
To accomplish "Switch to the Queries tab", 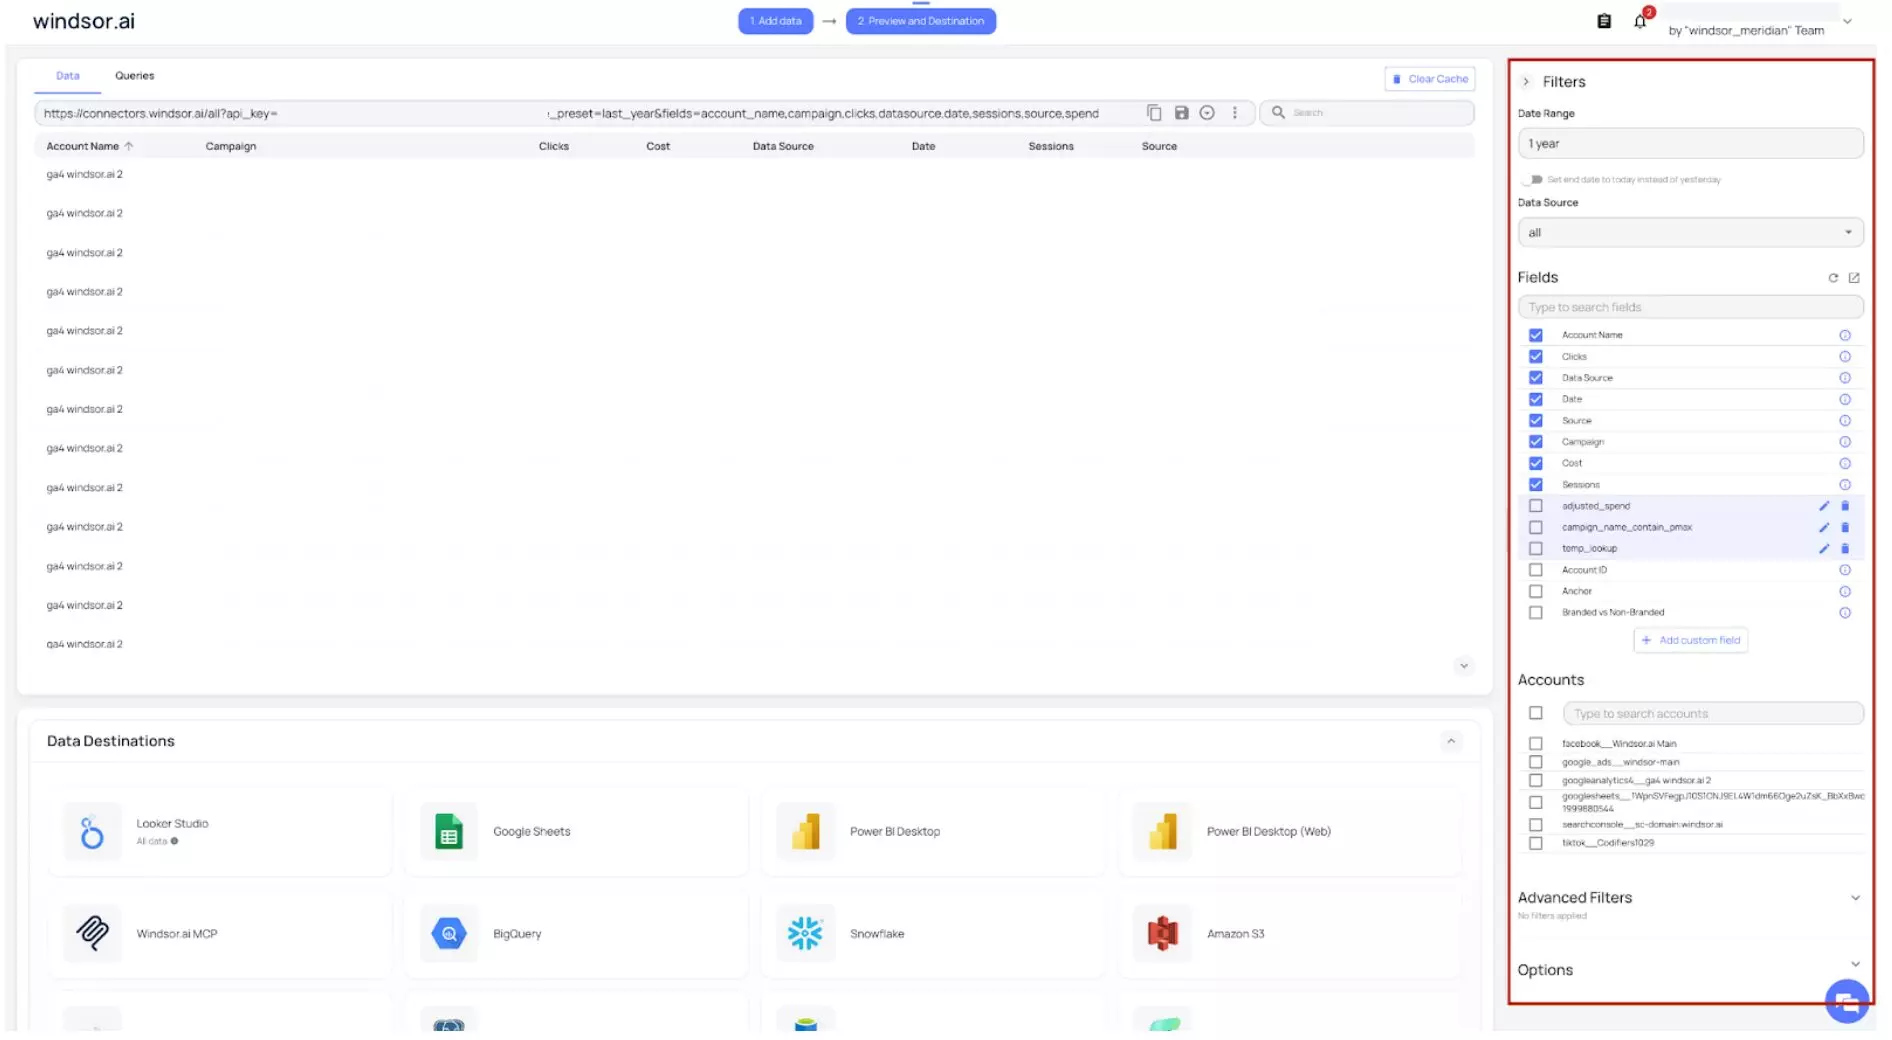I will (134, 76).
